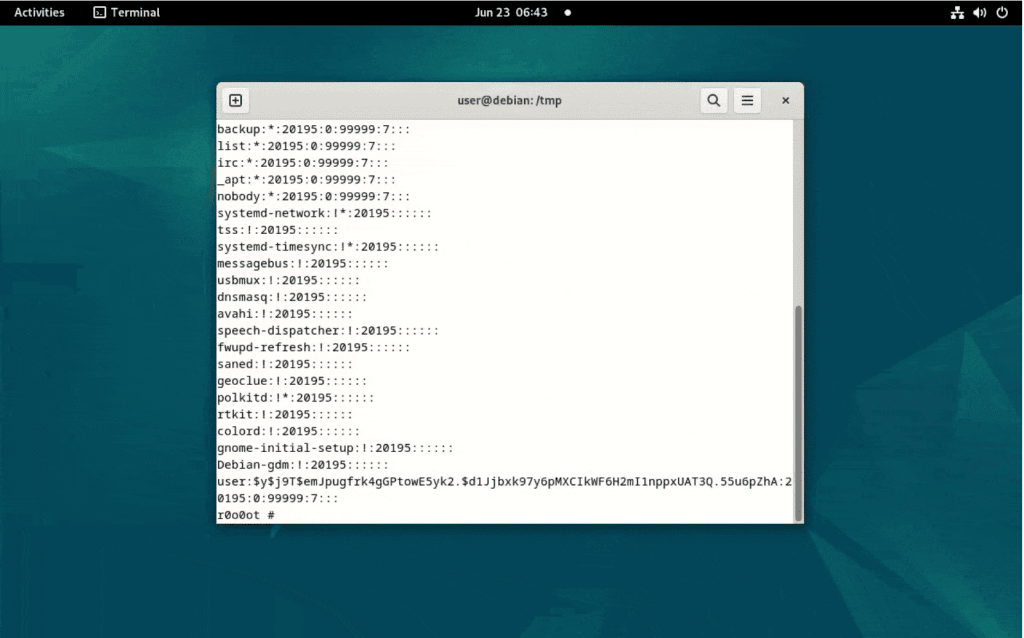Click the user:$y$j9T$ password hash line
Screen dimensions: 1024x638
(504, 482)
